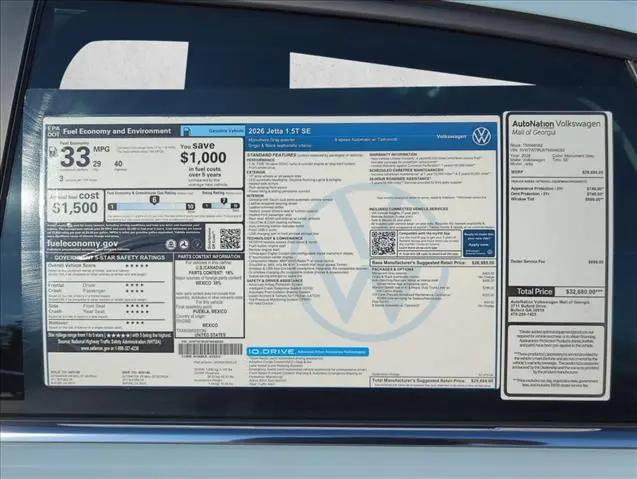Click the 'Overall Vehicle Score' star rating row
This screenshot has width=637, height=479.
coord(98,265)
